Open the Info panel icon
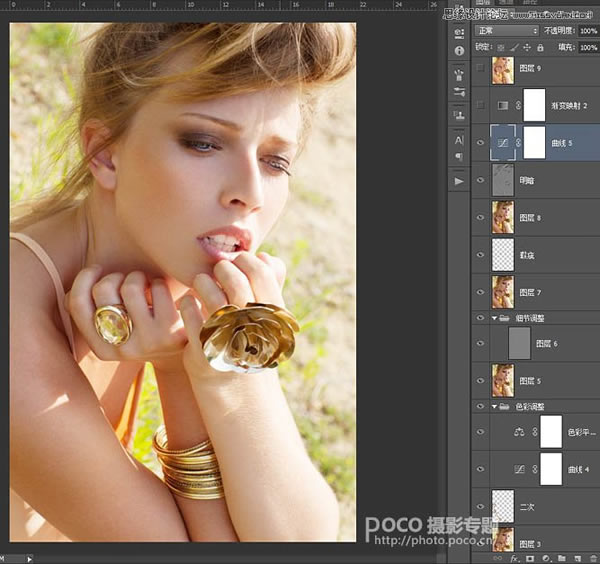600x564 pixels. [x=459, y=51]
